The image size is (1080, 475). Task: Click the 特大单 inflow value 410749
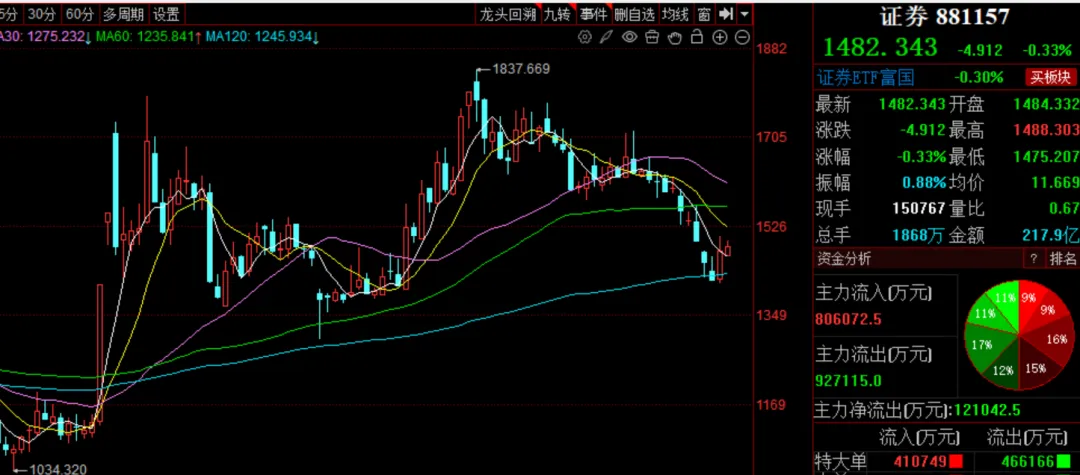coord(921,461)
